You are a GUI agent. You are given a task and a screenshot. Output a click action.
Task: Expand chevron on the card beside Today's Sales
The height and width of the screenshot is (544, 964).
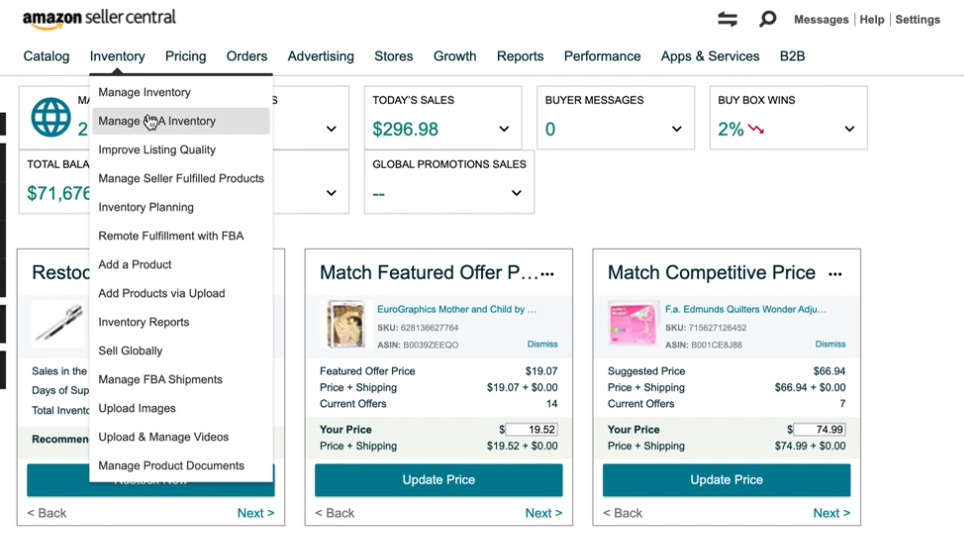[x=331, y=129]
